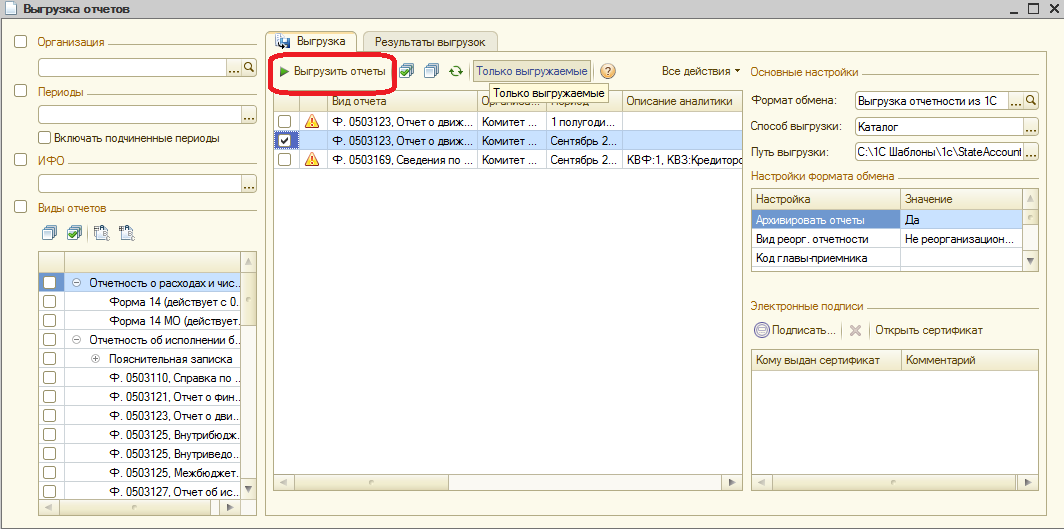Click the magnifier icon beside Формат обмена
This screenshot has height=529, width=1064.
coord(1031,101)
